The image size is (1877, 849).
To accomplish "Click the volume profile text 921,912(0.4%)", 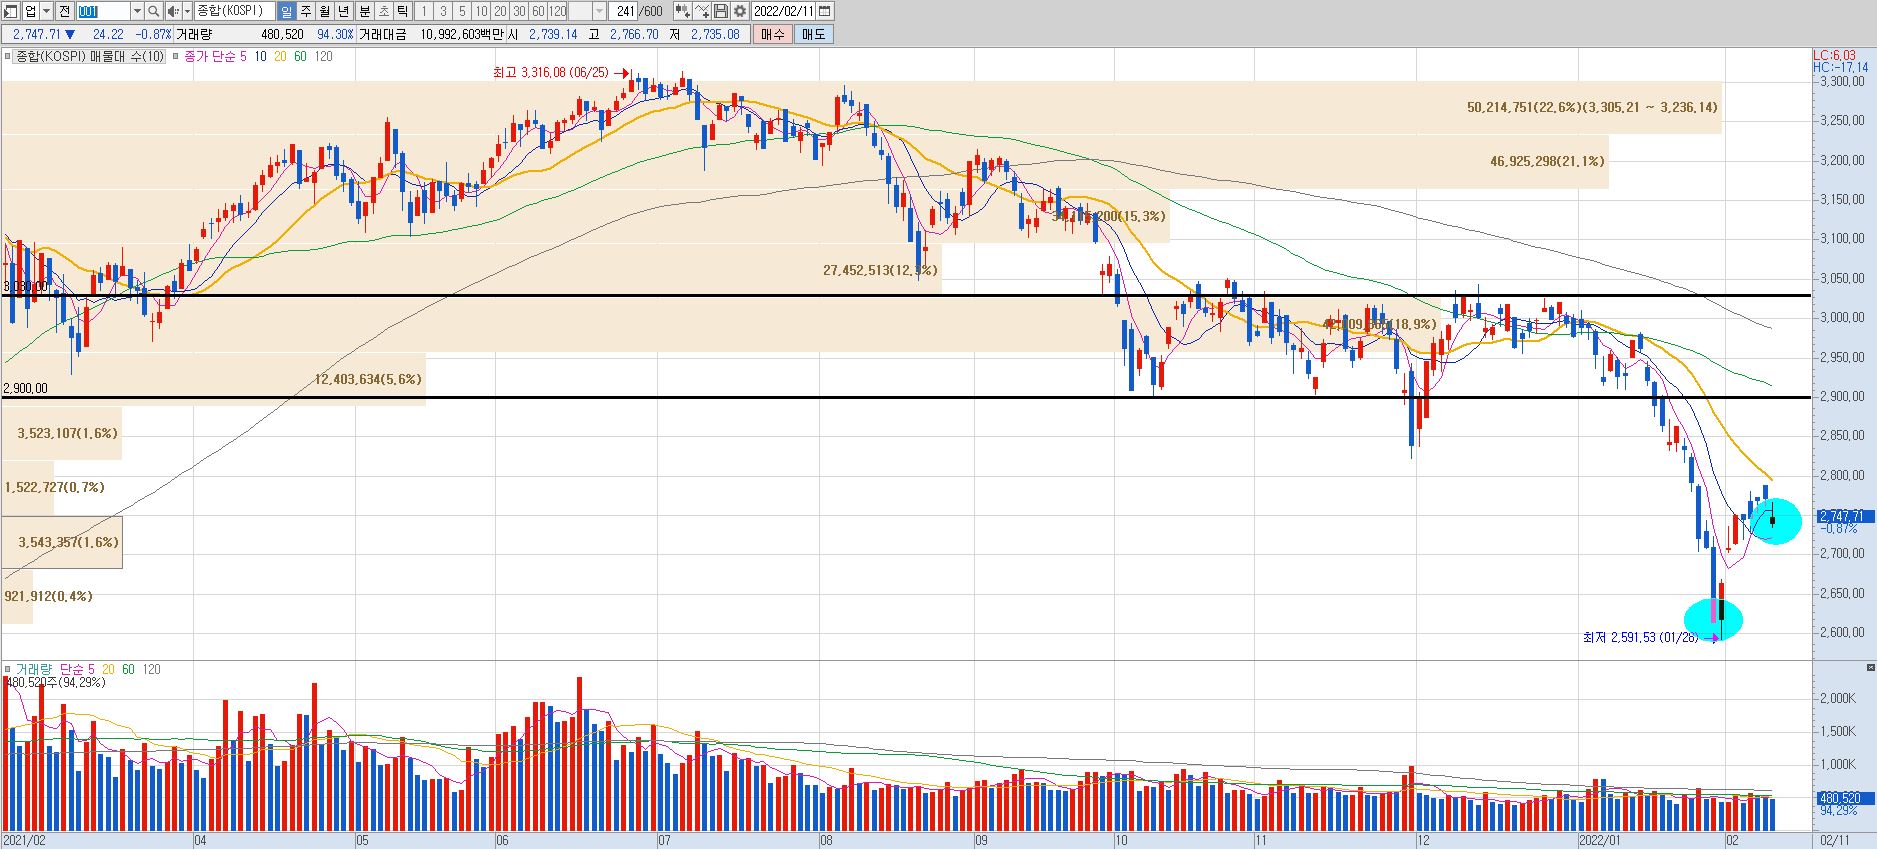I will 48,596.
